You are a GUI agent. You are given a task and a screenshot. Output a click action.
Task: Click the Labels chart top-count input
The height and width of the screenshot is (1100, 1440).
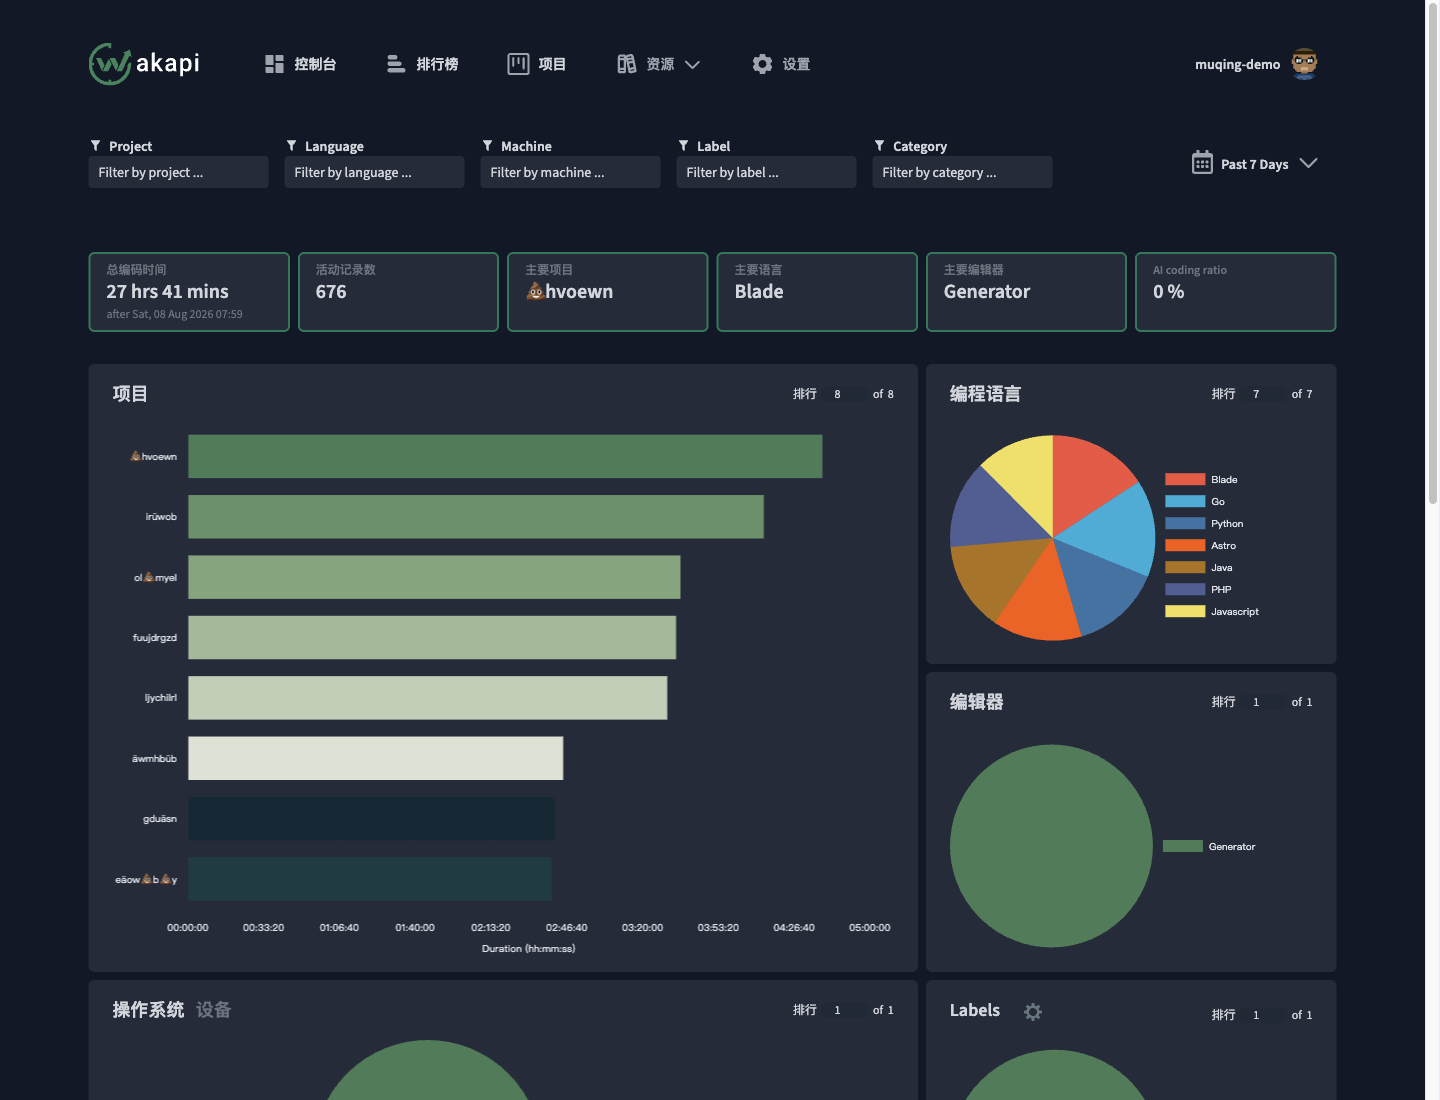coord(1266,1015)
